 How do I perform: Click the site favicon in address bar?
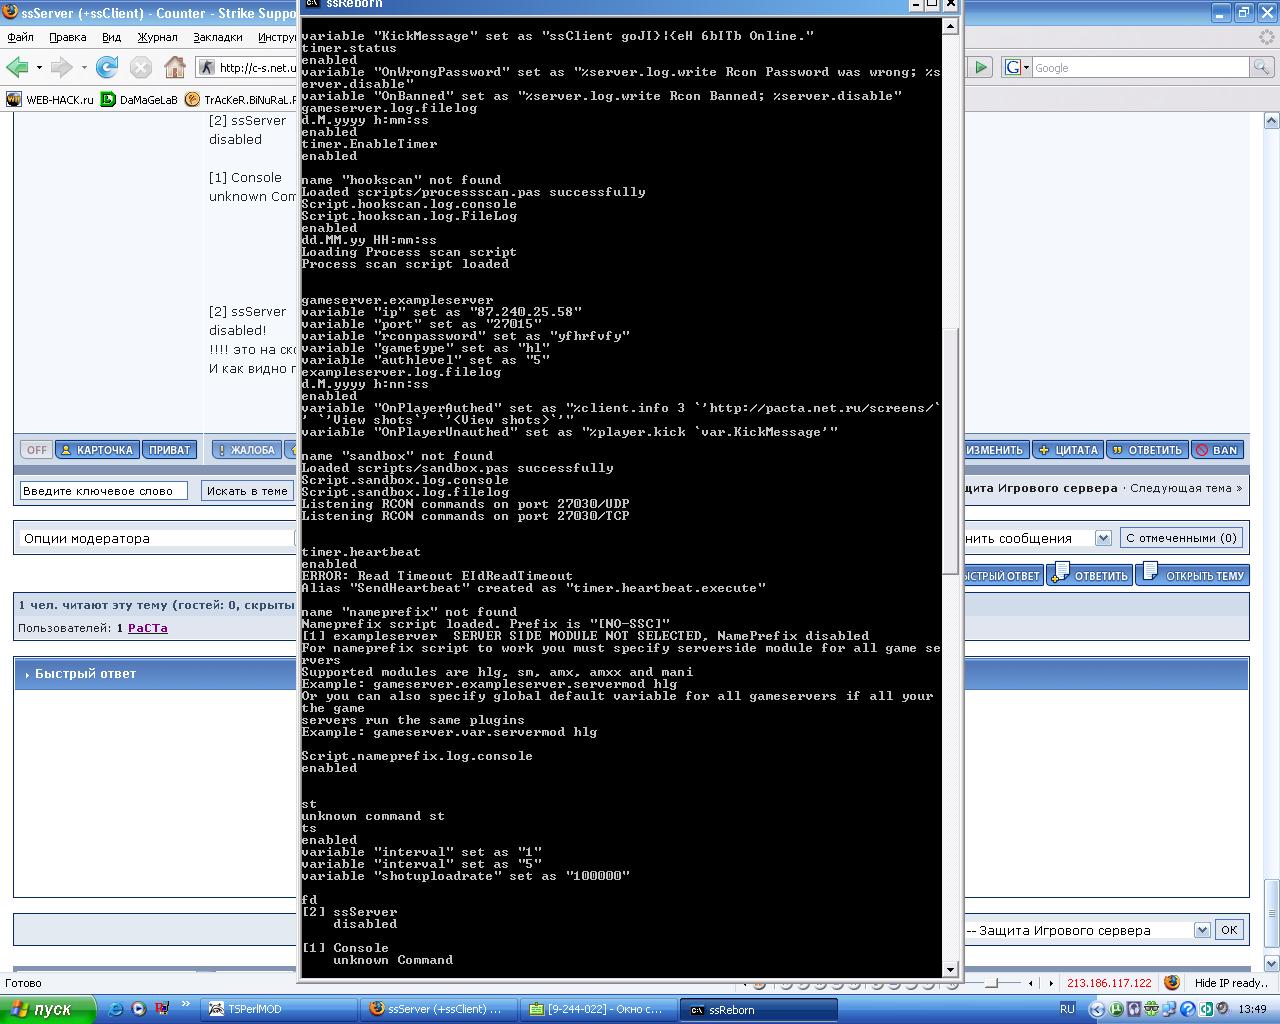pos(207,68)
